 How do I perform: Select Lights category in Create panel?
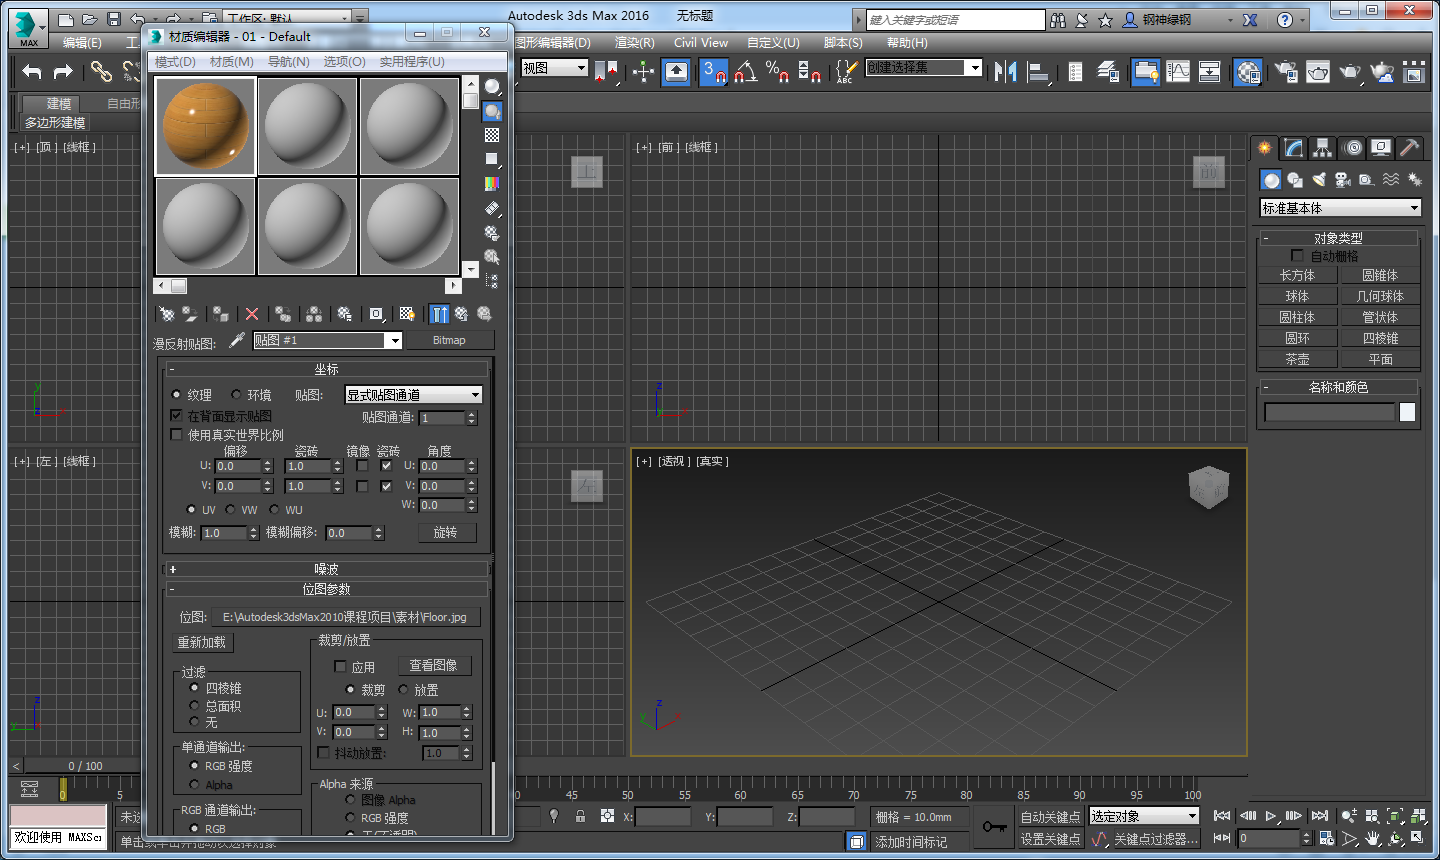tap(1319, 180)
